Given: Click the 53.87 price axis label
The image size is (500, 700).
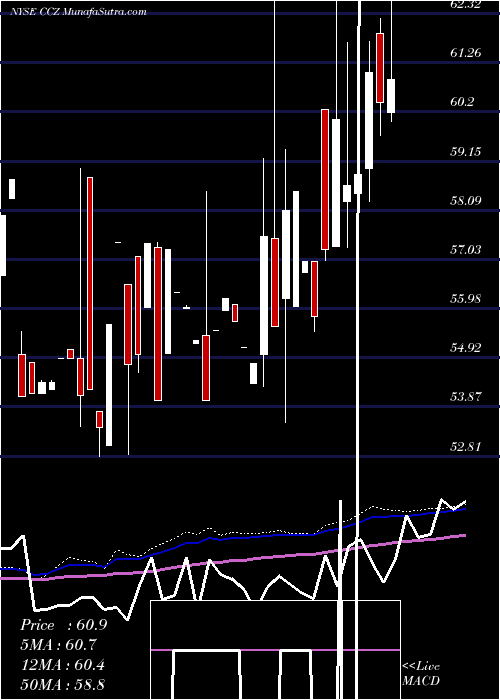Looking at the screenshot, I should pyautogui.click(x=466, y=397).
